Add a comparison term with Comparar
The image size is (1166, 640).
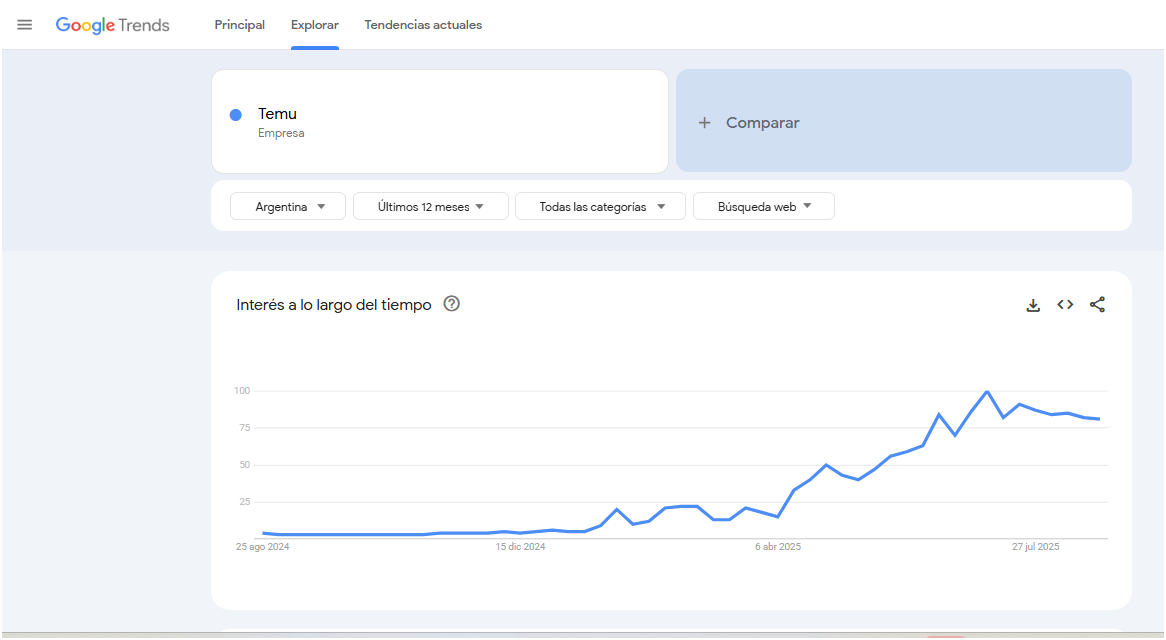(904, 121)
